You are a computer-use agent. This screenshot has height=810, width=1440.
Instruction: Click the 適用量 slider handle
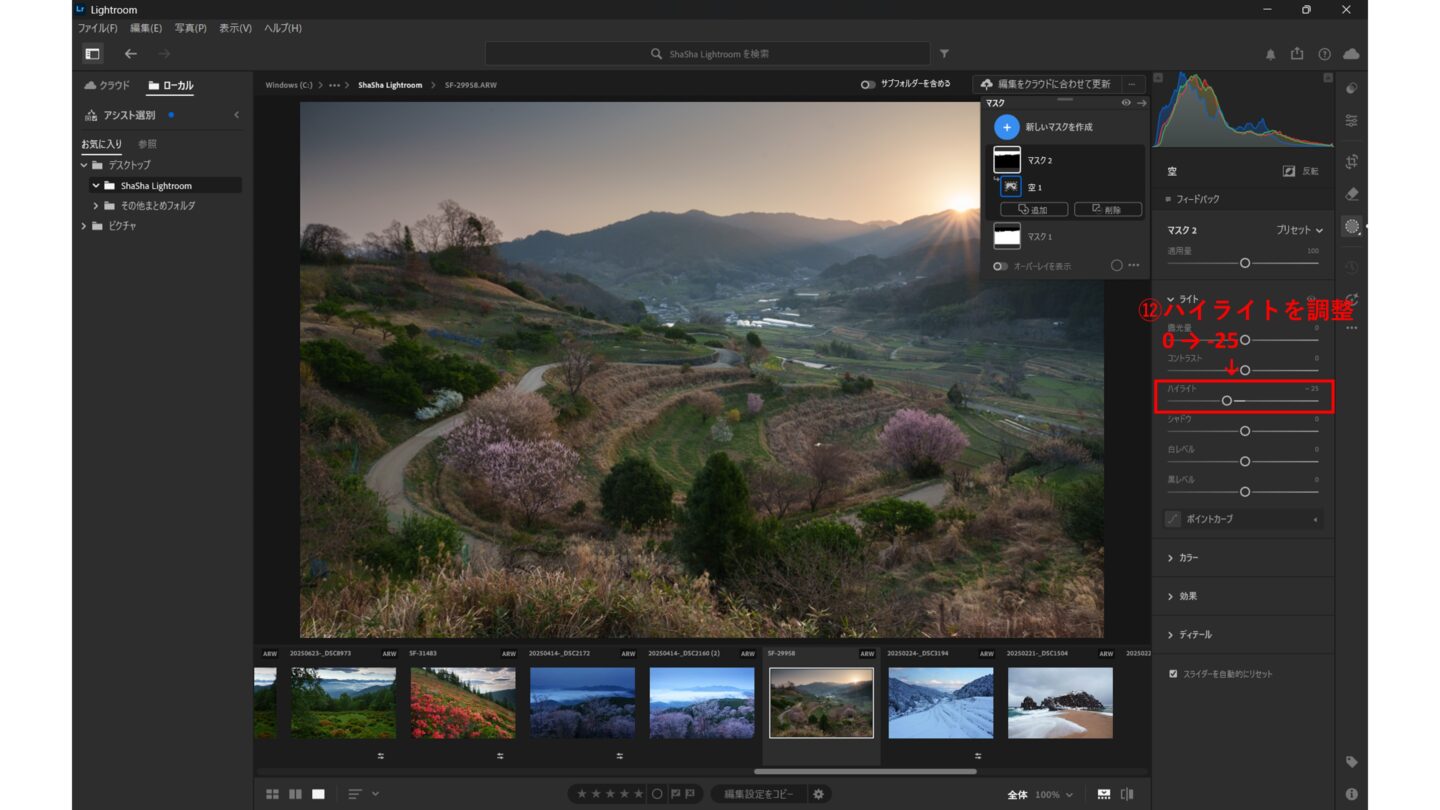click(x=1245, y=263)
